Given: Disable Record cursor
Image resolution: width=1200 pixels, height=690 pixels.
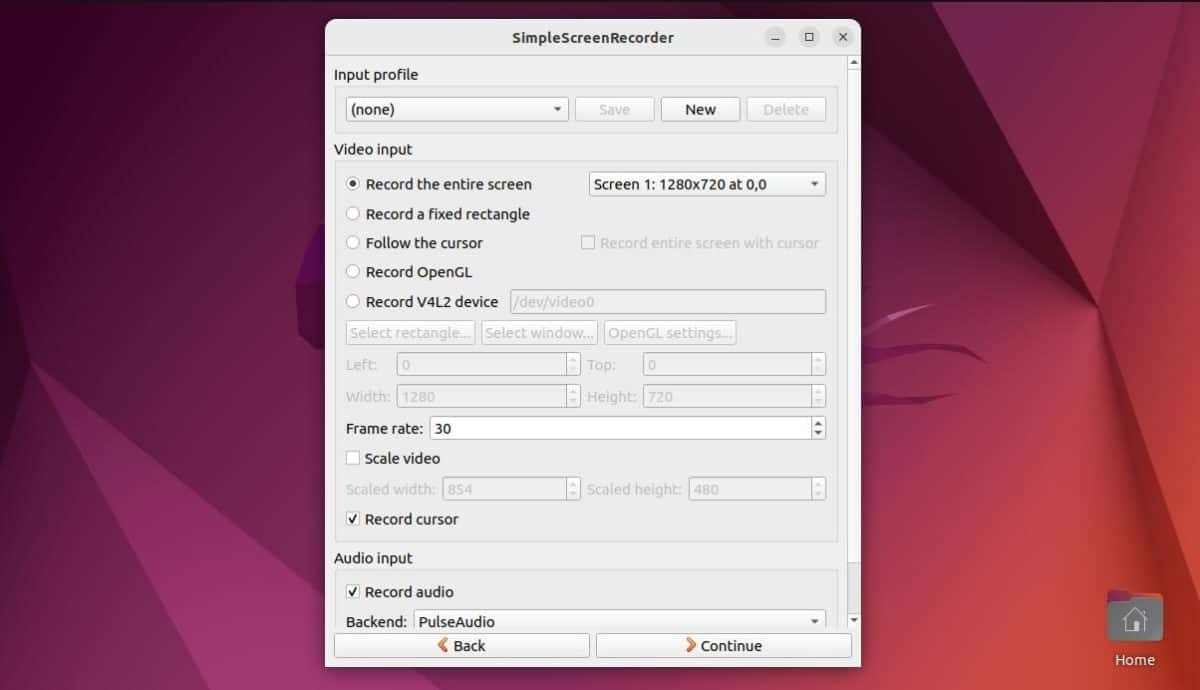Looking at the screenshot, I should 352,519.
